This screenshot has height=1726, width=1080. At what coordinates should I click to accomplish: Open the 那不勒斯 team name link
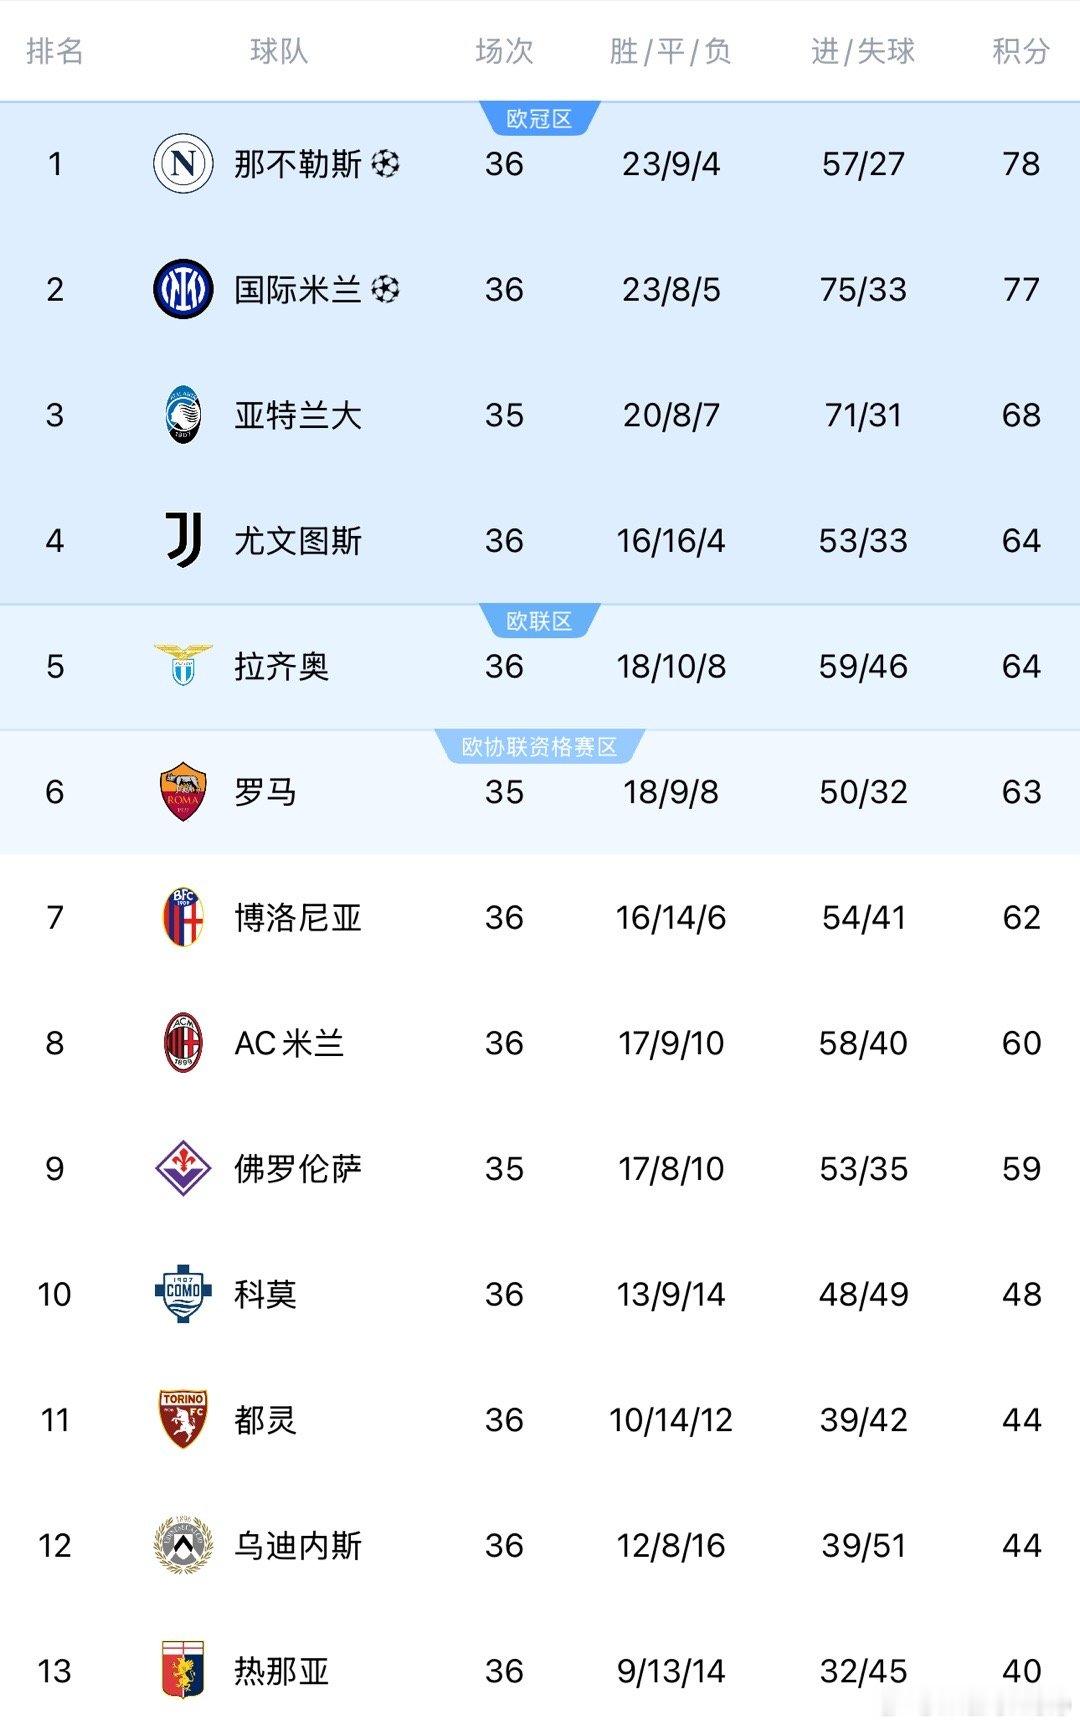pyautogui.click(x=298, y=163)
